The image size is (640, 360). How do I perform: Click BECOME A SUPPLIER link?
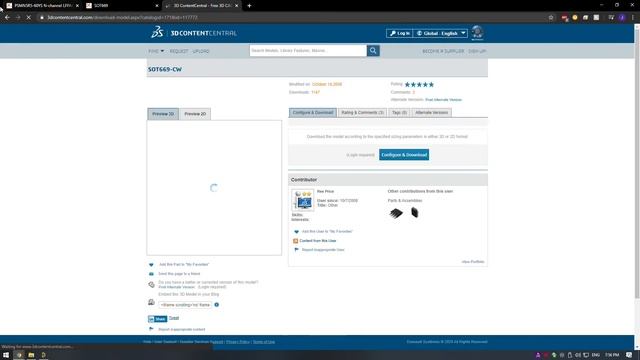pyautogui.click(x=443, y=51)
